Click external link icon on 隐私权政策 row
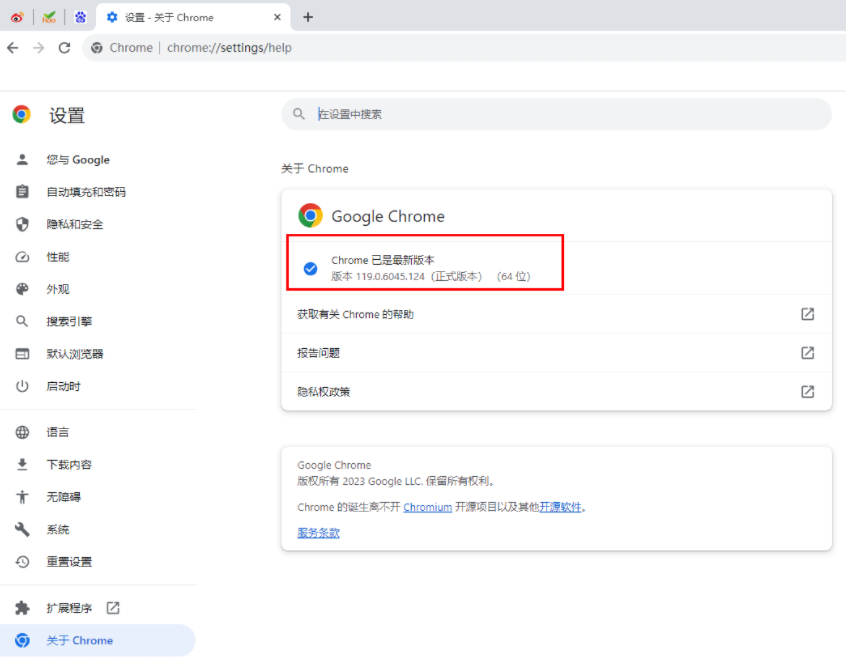The image size is (846, 669). pyautogui.click(x=808, y=392)
